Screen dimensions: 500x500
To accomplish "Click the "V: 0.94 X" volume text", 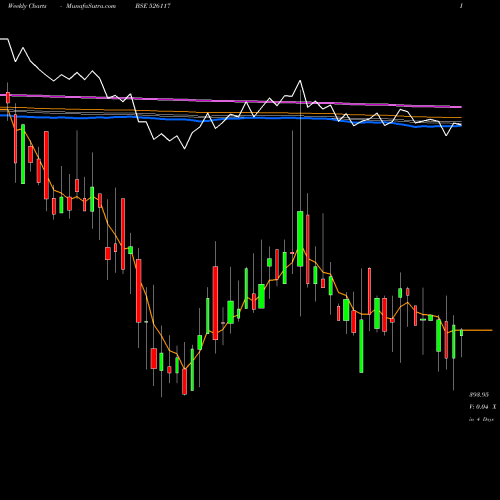I will pyautogui.click(x=483, y=407).
